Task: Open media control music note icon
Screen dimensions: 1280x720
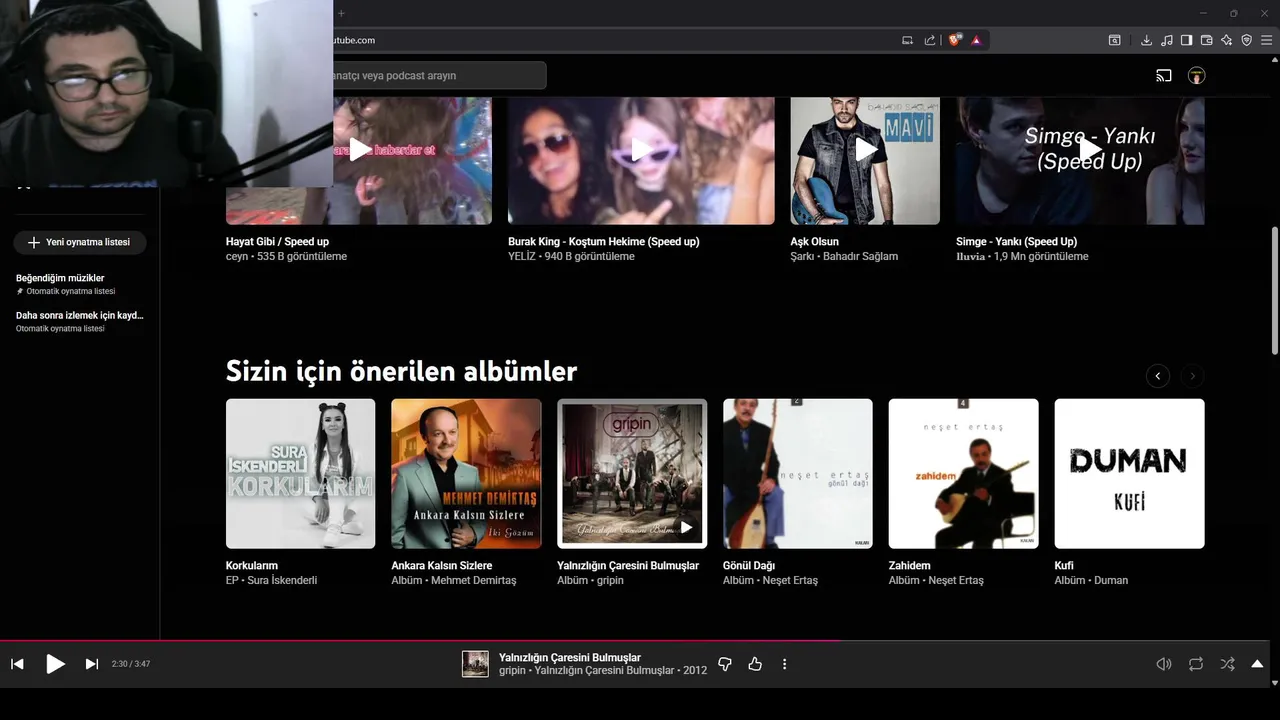Action: (x=1166, y=40)
